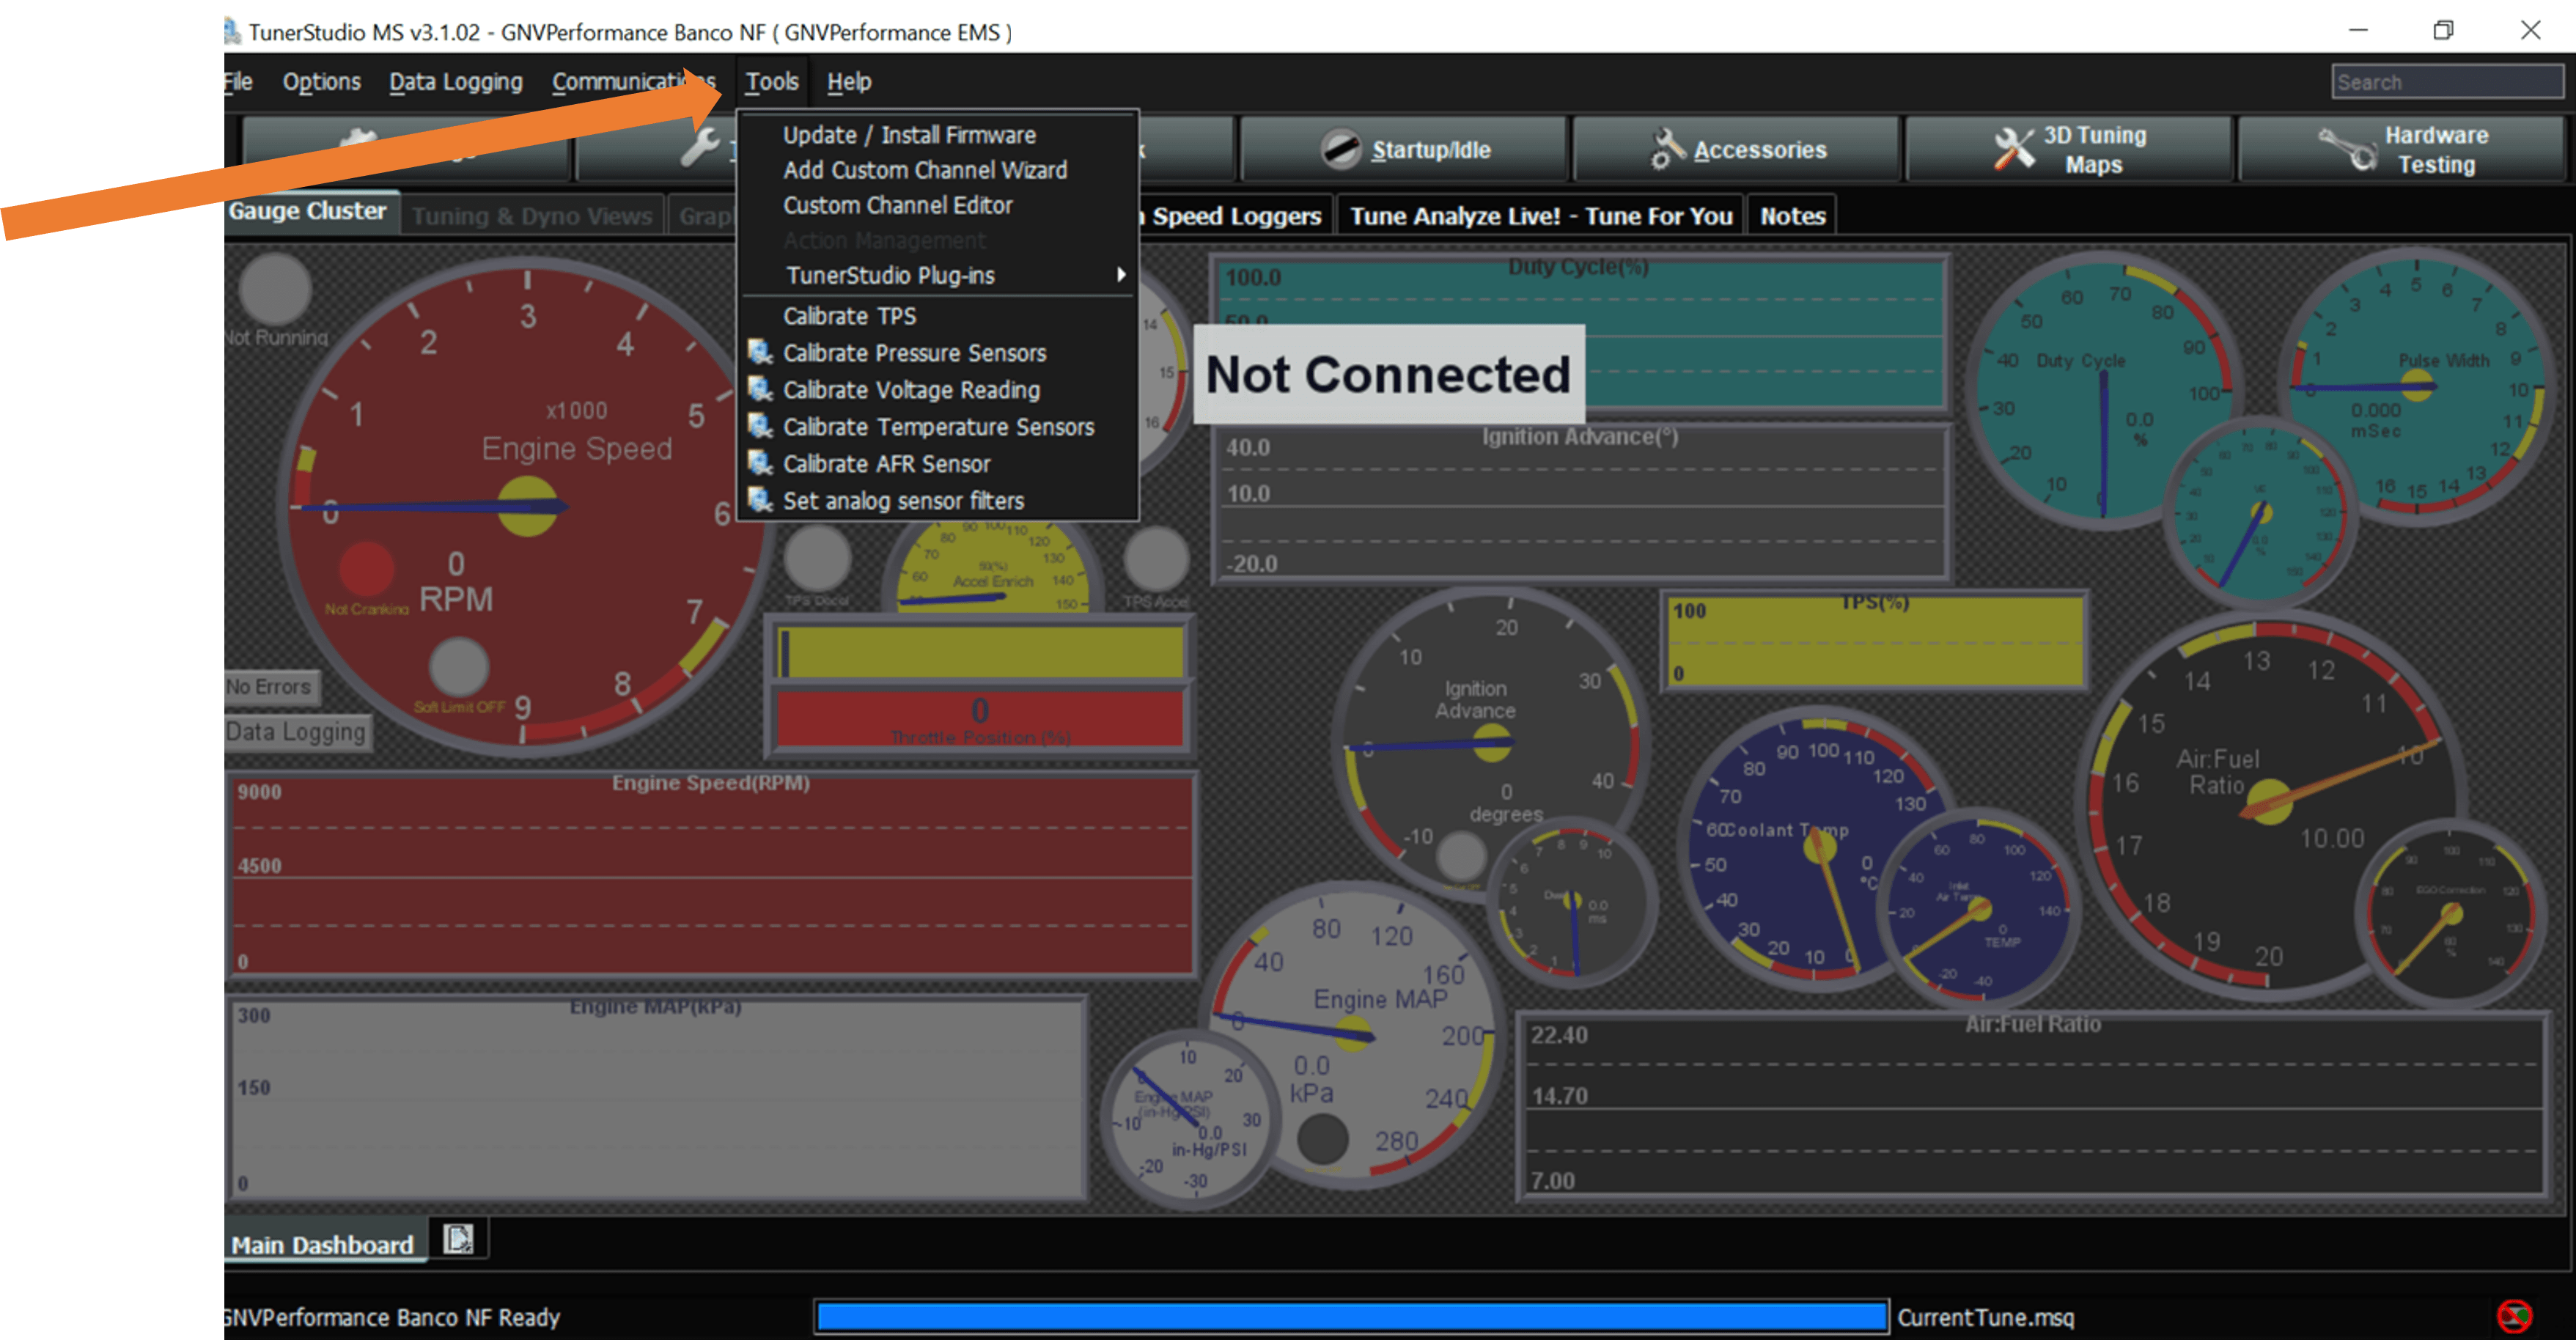Image resolution: width=2576 pixels, height=1340 pixels.
Task: Click the File menu
Action: [238, 82]
